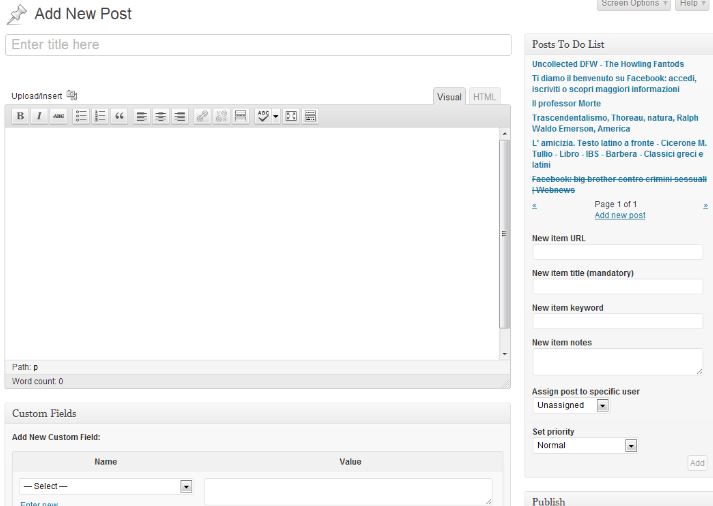Click the Add button in to-do list
713x506 pixels.
pos(697,463)
